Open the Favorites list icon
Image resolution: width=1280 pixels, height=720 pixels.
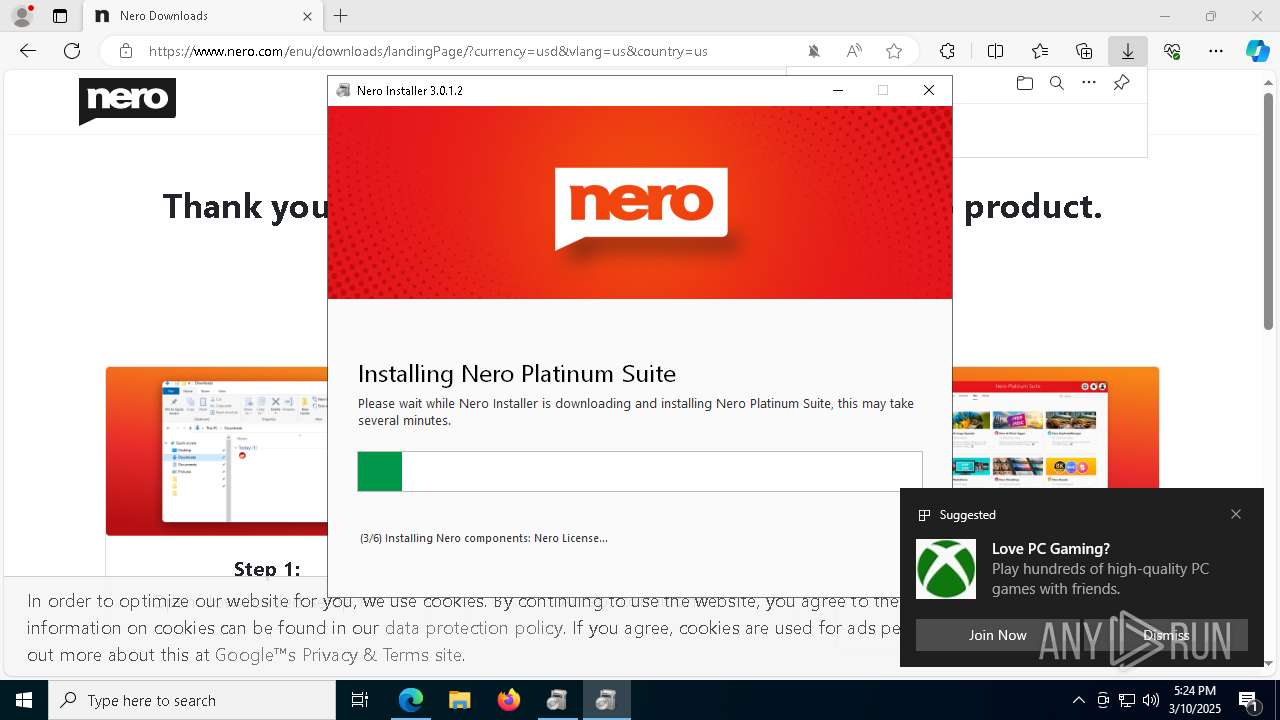point(1040,51)
